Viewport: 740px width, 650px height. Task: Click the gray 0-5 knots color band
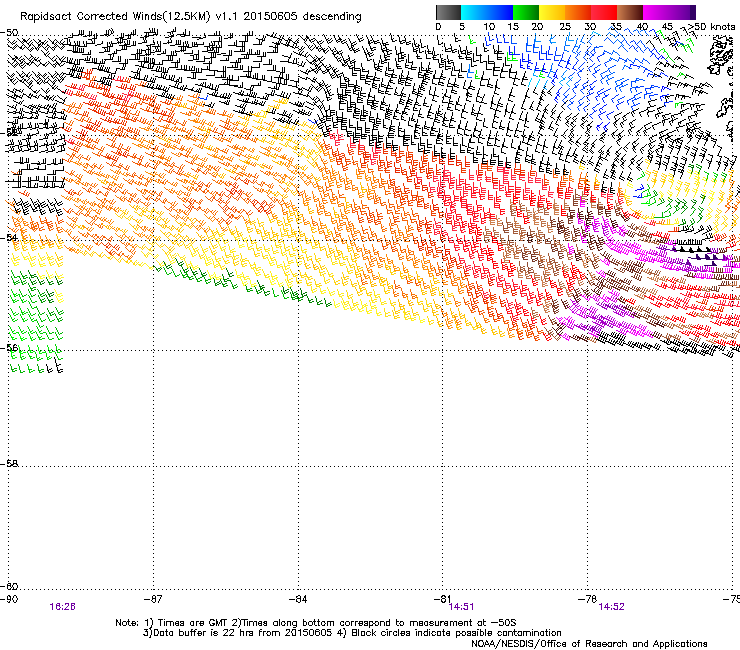[x=448, y=12]
